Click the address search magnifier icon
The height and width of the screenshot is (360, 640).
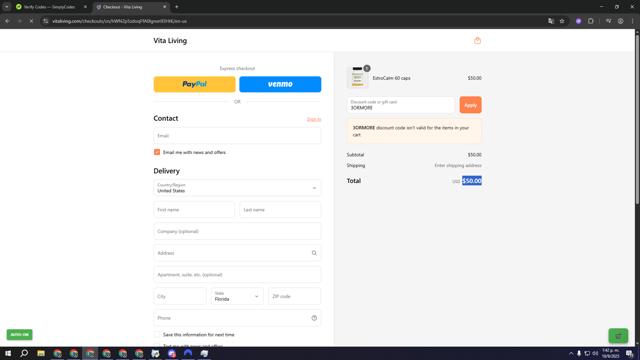click(x=314, y=253)
